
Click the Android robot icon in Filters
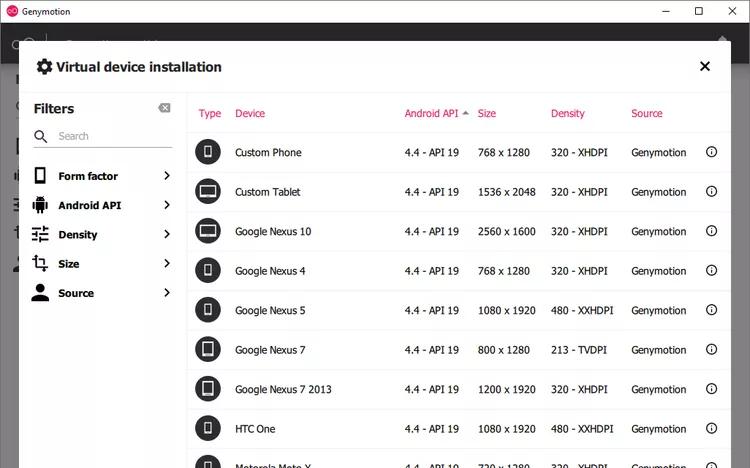40,205
